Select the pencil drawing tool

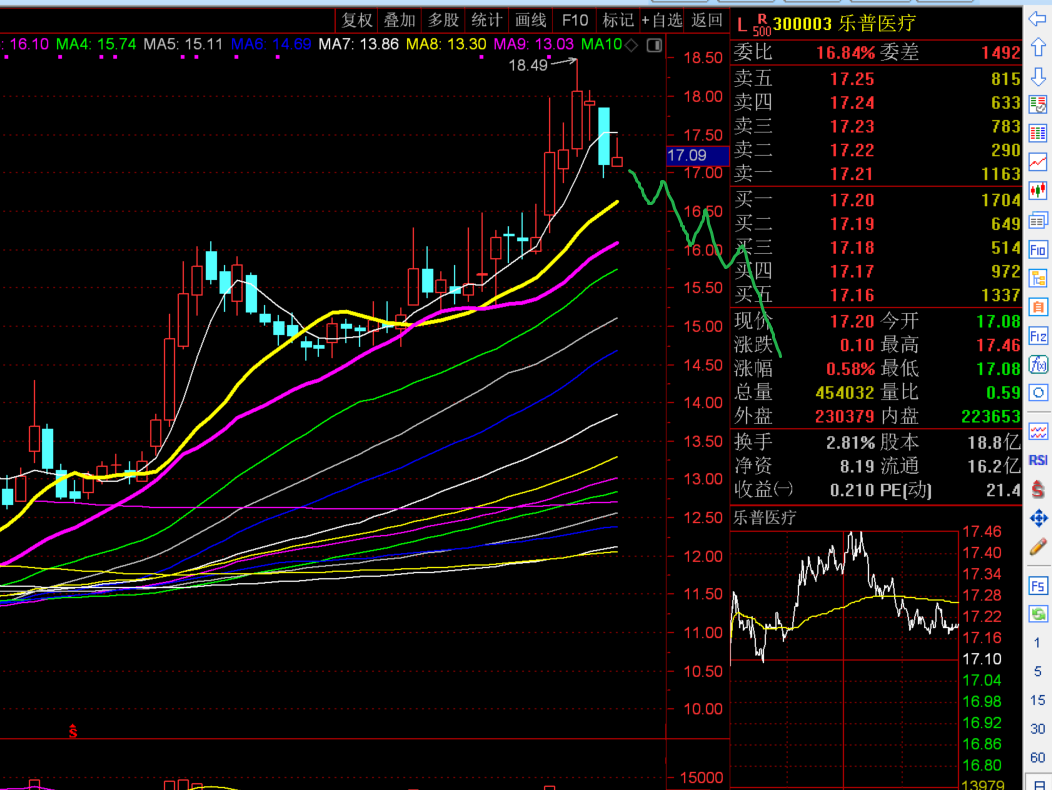(1037, 547)
